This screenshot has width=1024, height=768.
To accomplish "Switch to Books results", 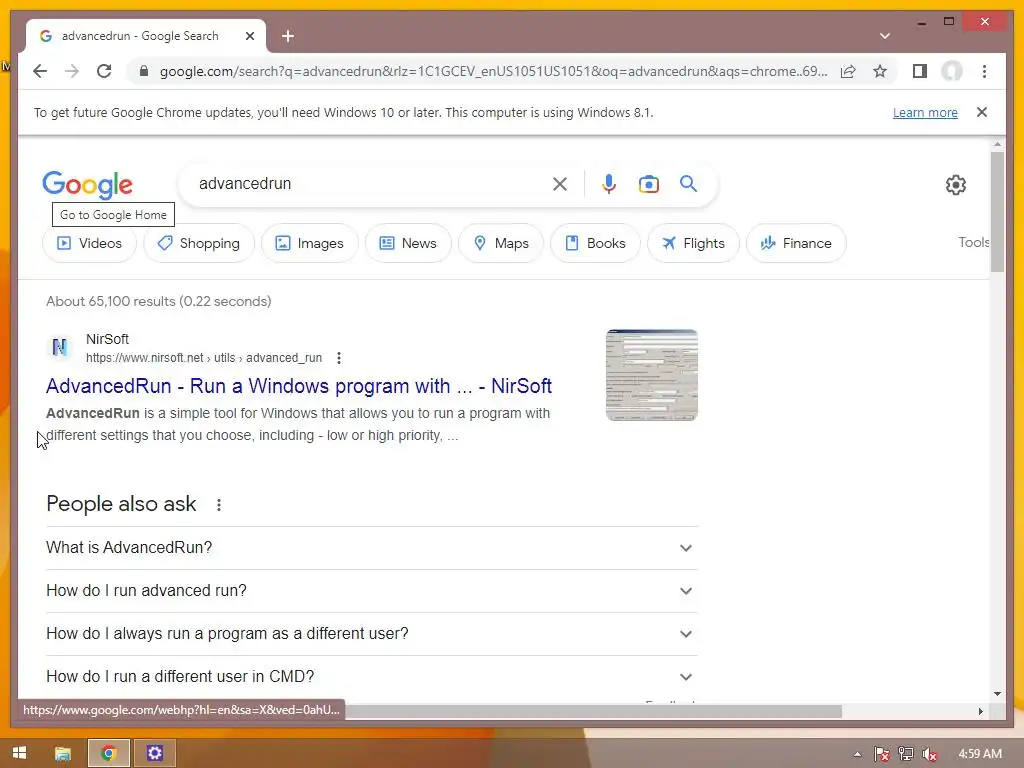I will [x=595, y=243].
